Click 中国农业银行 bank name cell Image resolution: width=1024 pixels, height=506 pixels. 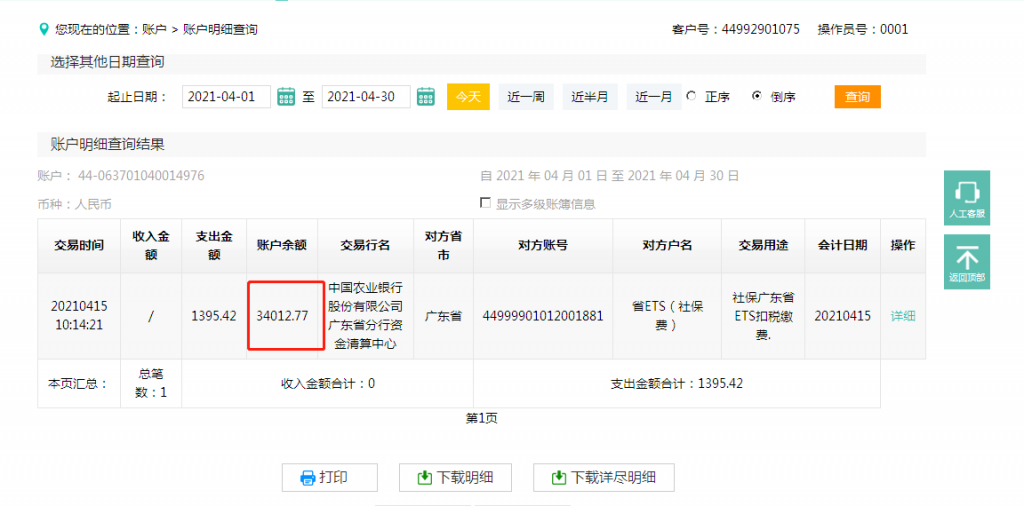click(366, 316)
